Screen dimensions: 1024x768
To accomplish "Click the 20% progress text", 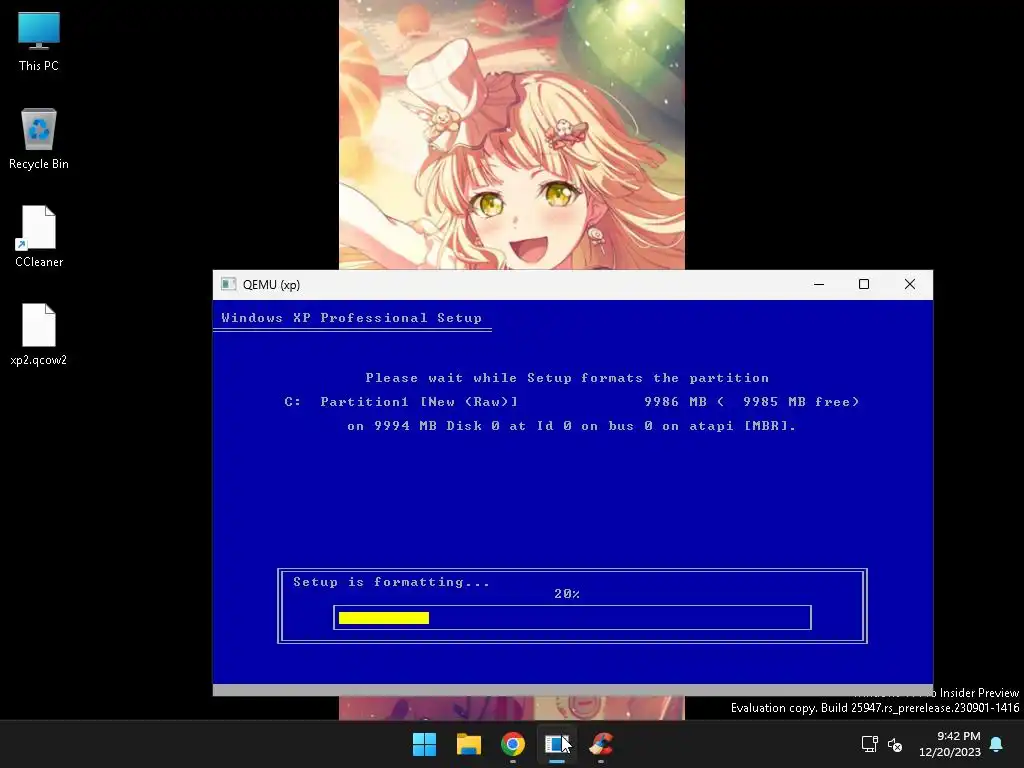I will point(567,594).
